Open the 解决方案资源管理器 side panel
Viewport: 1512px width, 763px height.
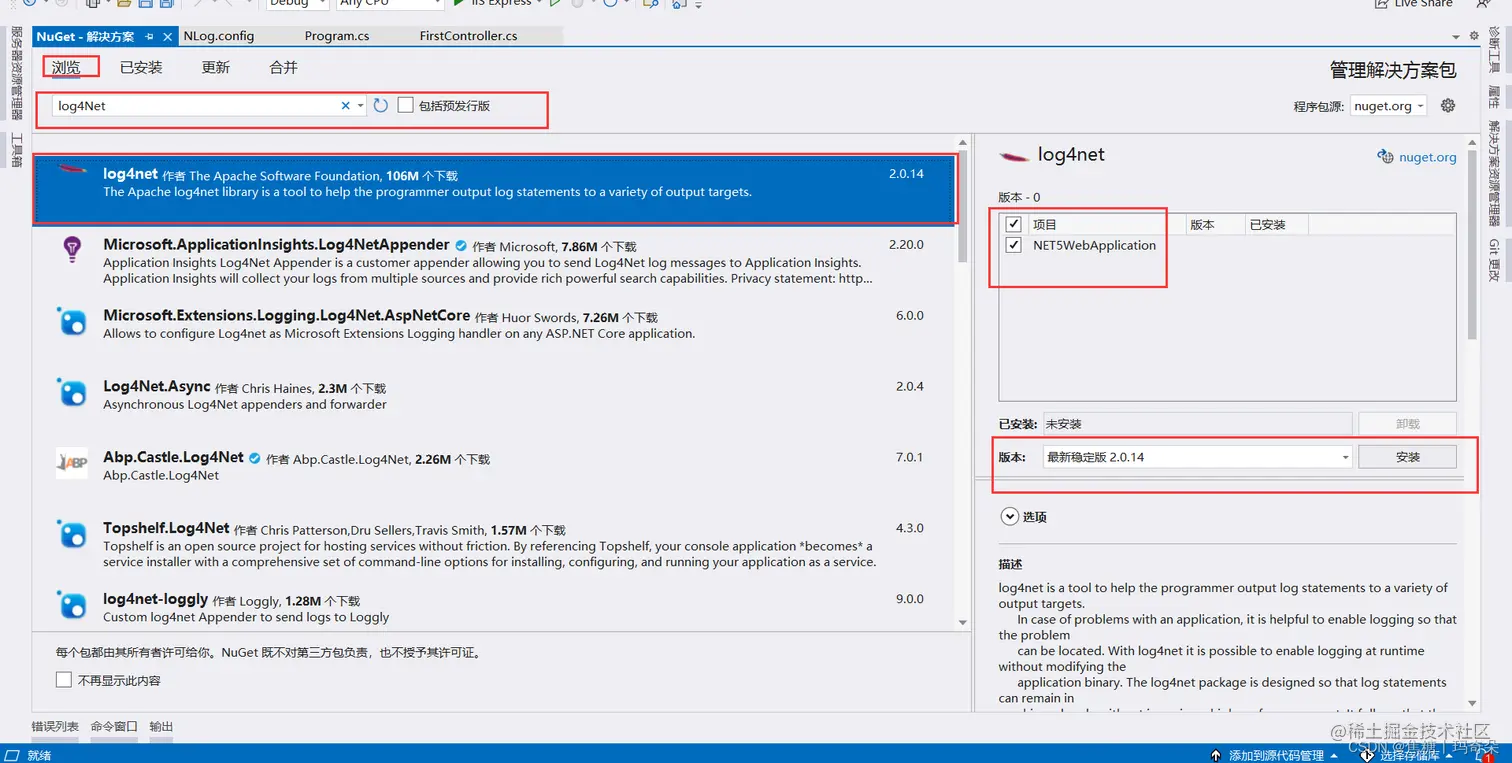point(1494,174)
